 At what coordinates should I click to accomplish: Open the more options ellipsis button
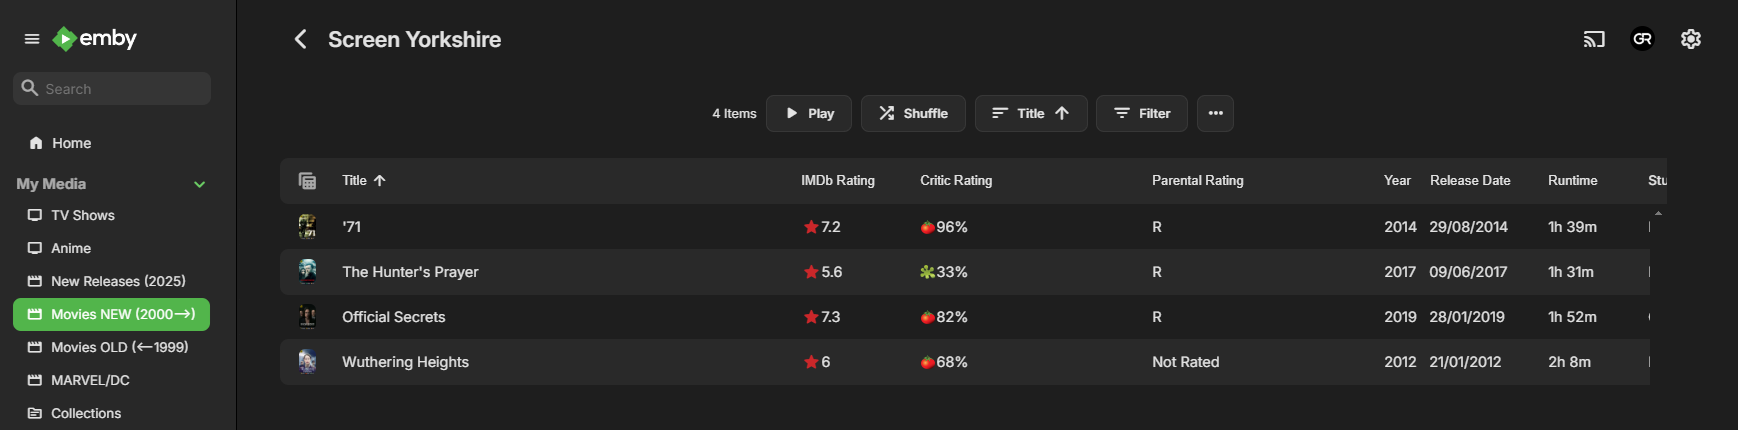click(x=1215, y=113)
